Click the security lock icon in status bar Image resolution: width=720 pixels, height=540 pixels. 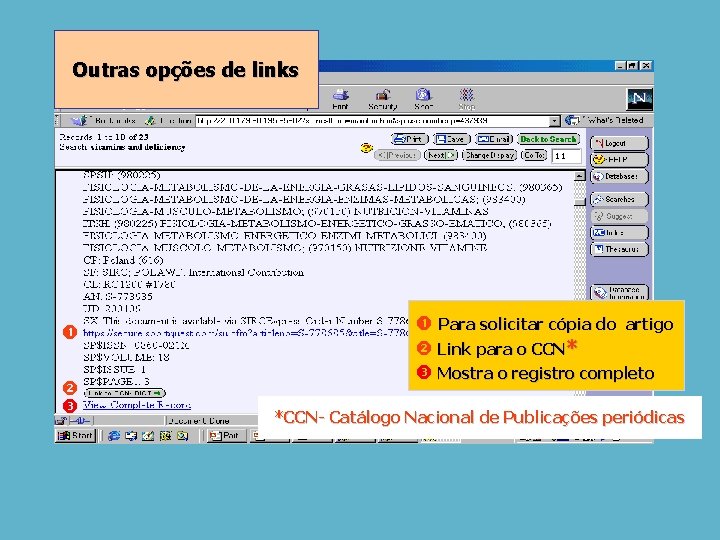60,421
